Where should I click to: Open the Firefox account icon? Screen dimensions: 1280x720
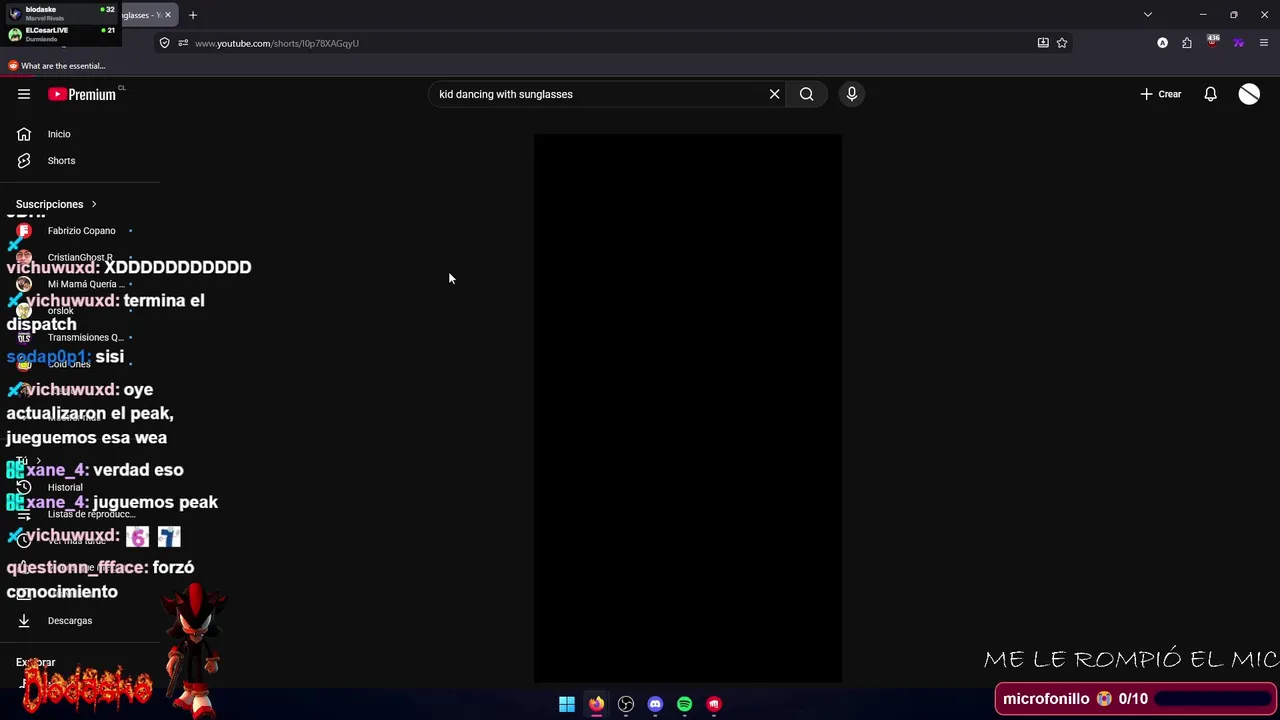(1162, 43)
